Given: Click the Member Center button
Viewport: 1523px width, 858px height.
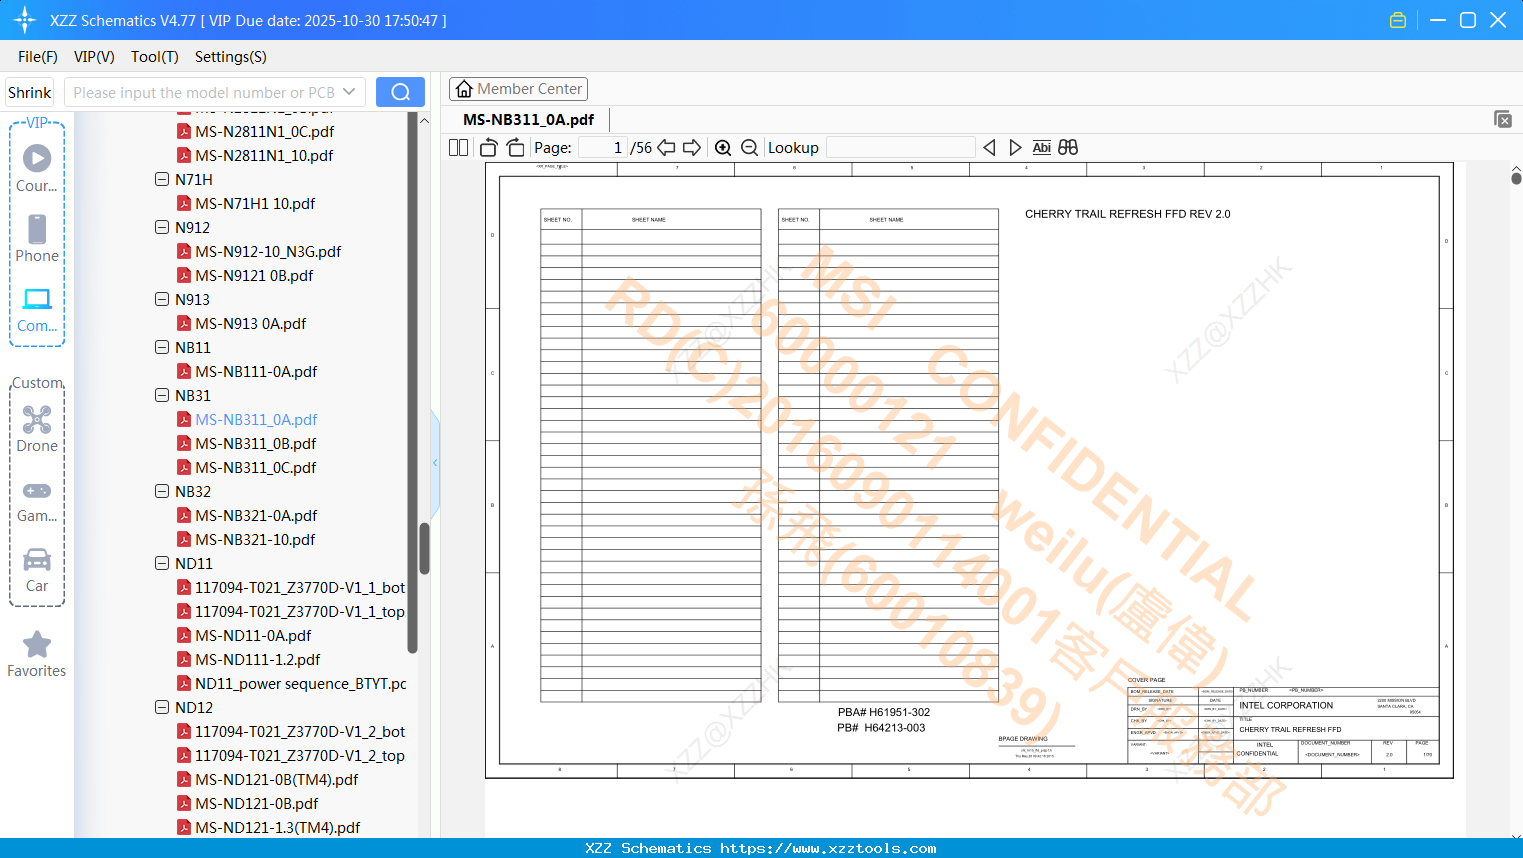Looking at the screenshot, I should pyautogui.click(x=518, y=89).
